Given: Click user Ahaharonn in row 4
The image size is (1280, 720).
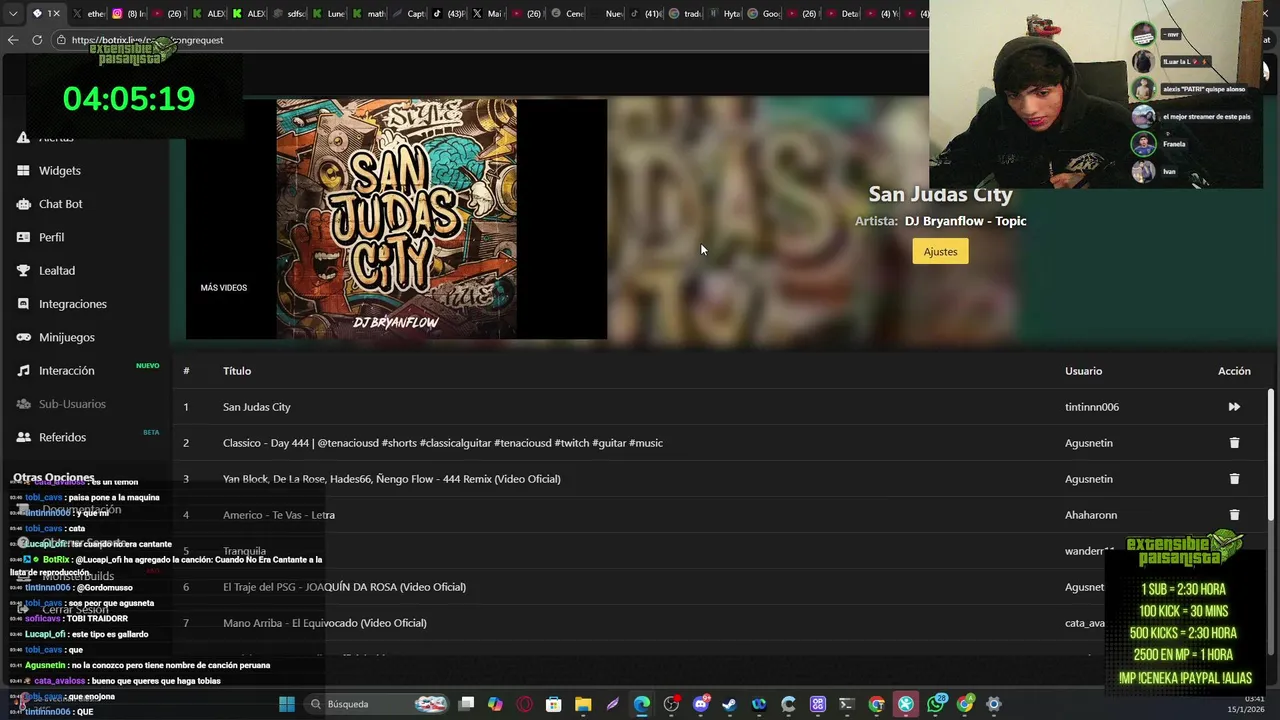Looking at the screenshot, I should click(x=1091, y=515).
